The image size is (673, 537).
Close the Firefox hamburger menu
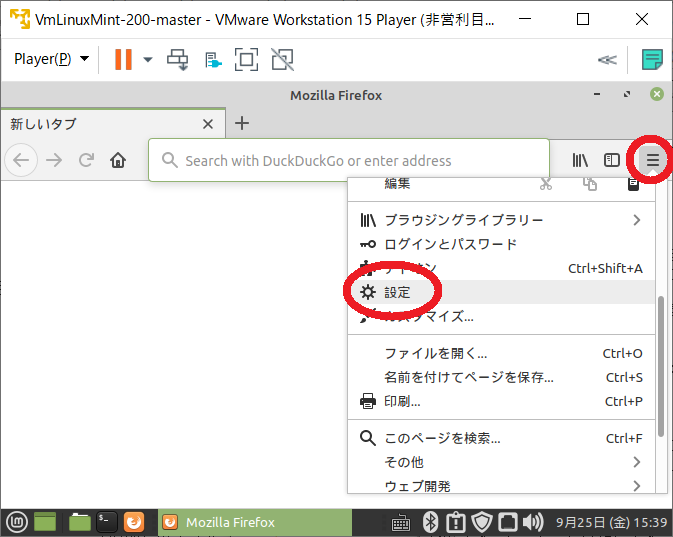[x=652, y=160]
